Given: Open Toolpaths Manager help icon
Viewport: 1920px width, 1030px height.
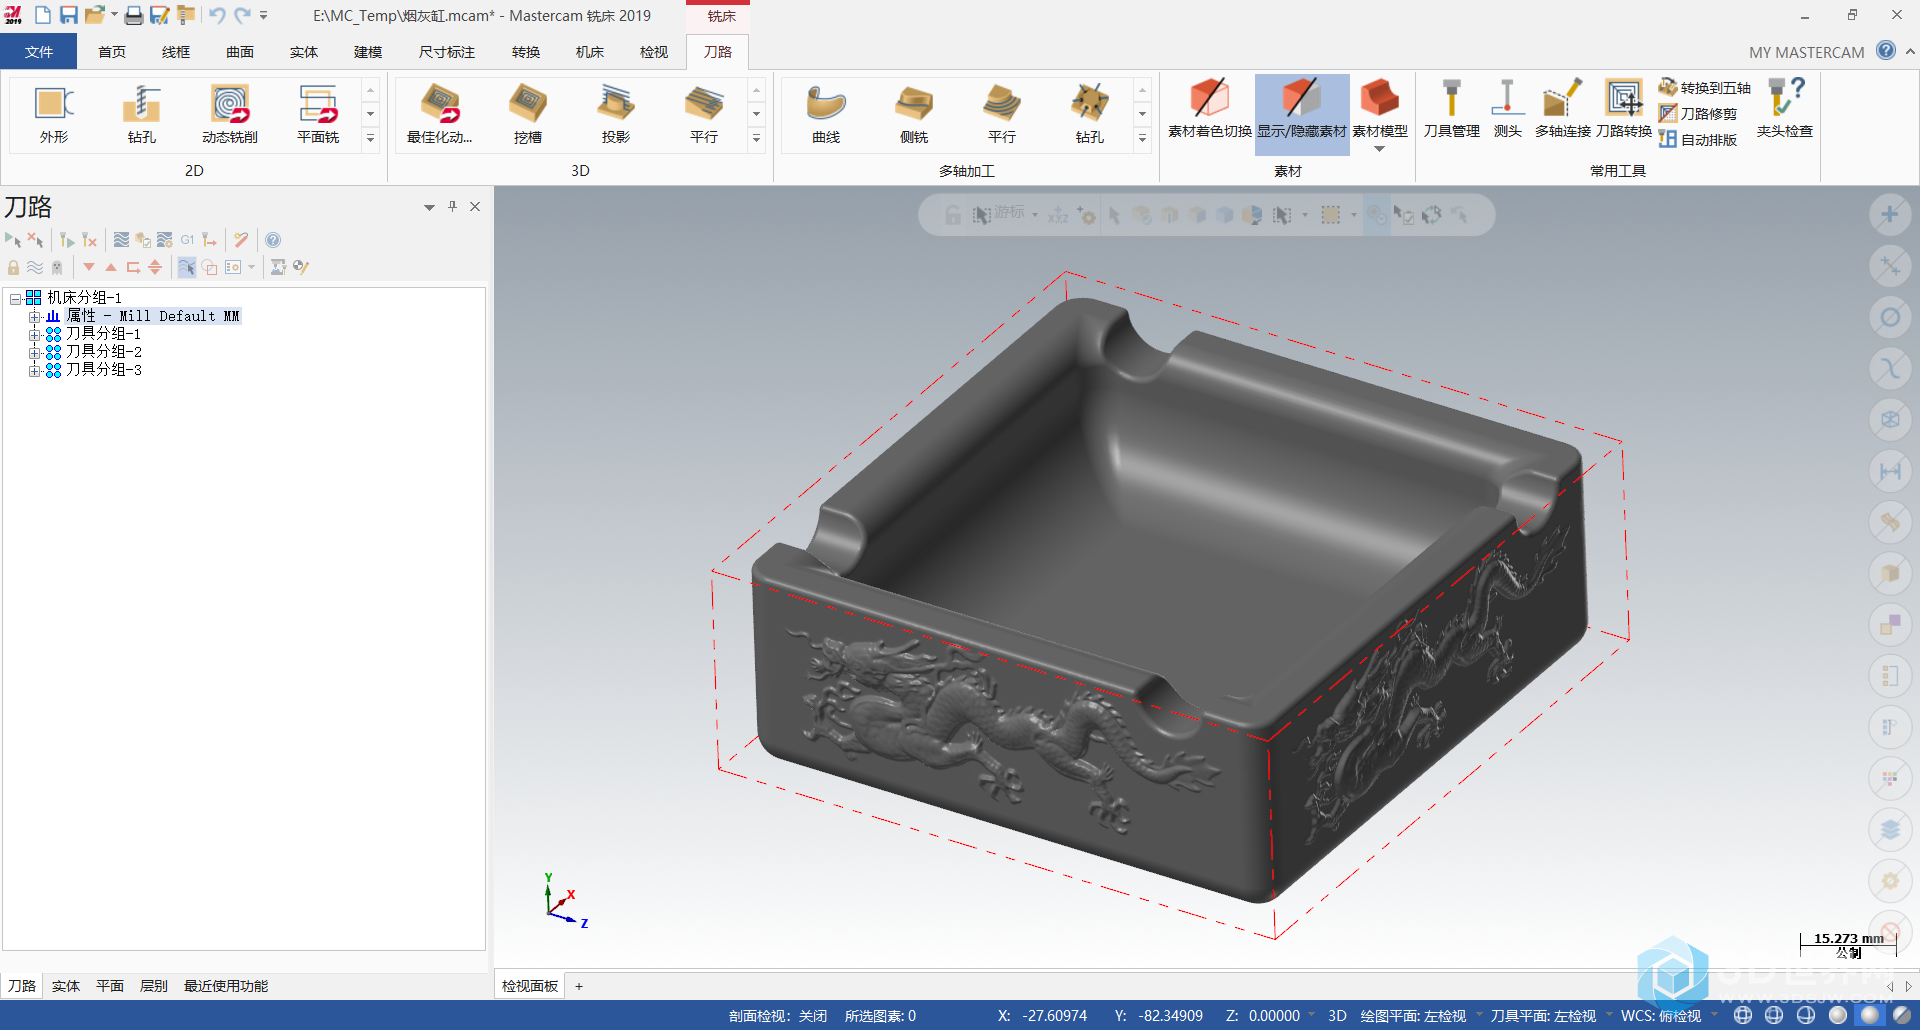Looking at the screenshot, I should click(273, 240).
